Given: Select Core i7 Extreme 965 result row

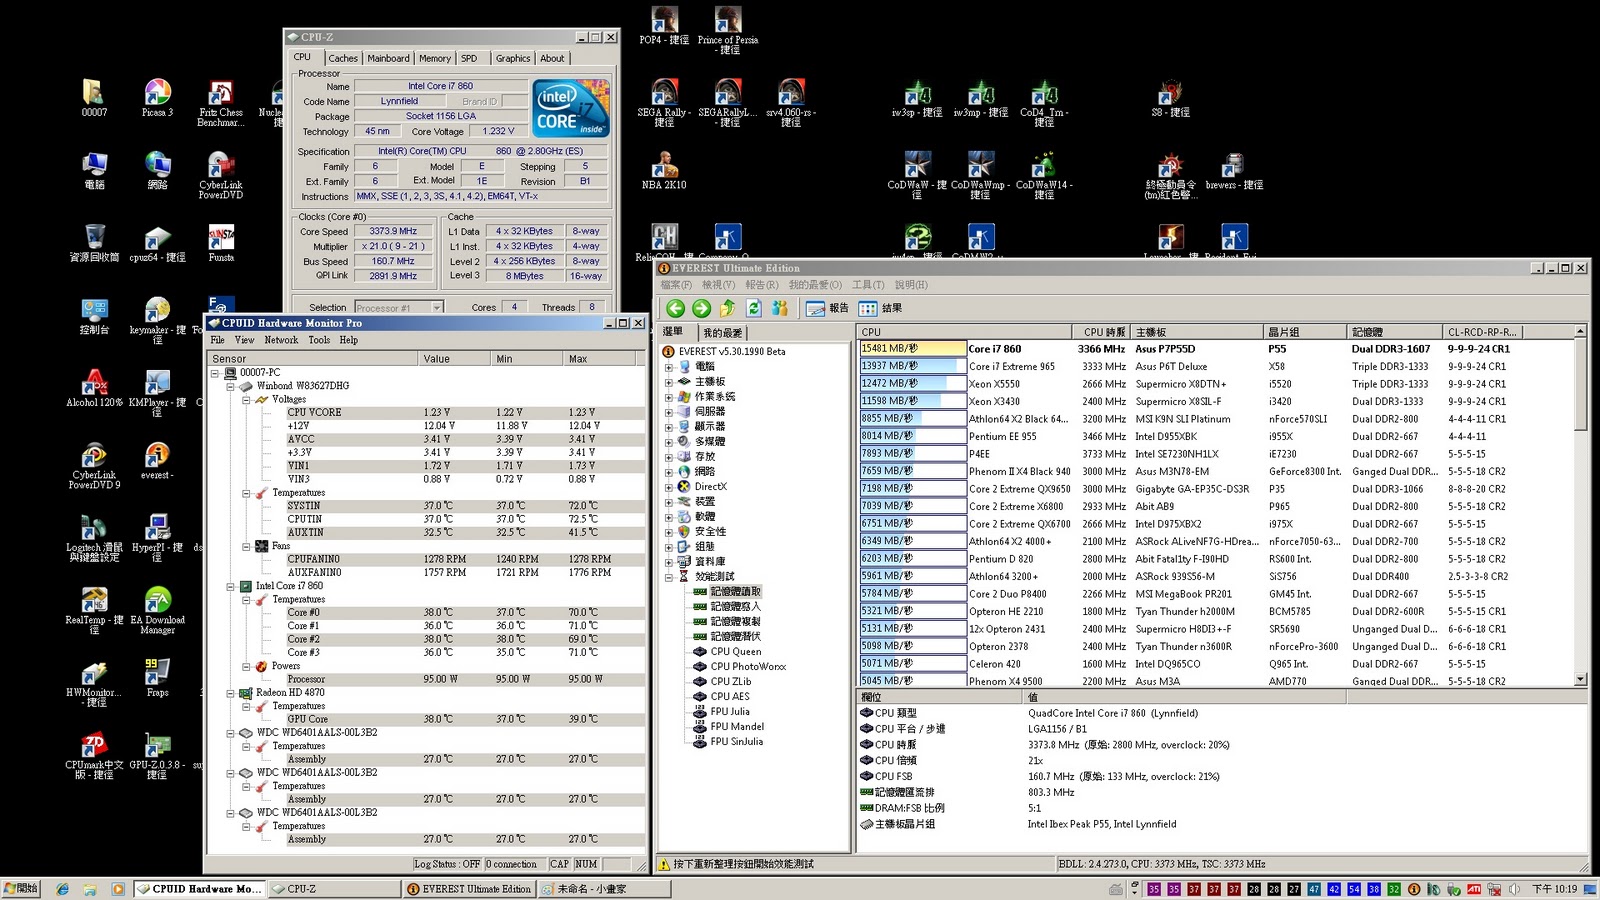Looking at the screenshot, I should click(x=1216, y=367).
